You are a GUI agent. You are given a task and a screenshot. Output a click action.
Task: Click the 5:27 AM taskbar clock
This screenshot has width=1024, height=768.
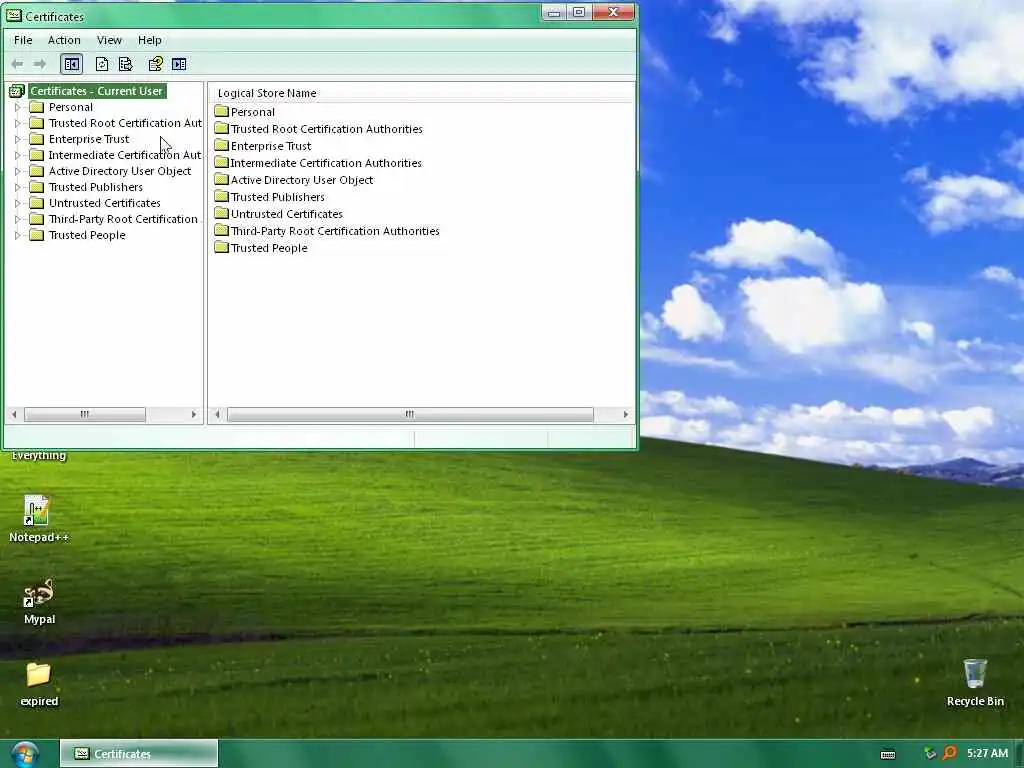pos(987,753)
